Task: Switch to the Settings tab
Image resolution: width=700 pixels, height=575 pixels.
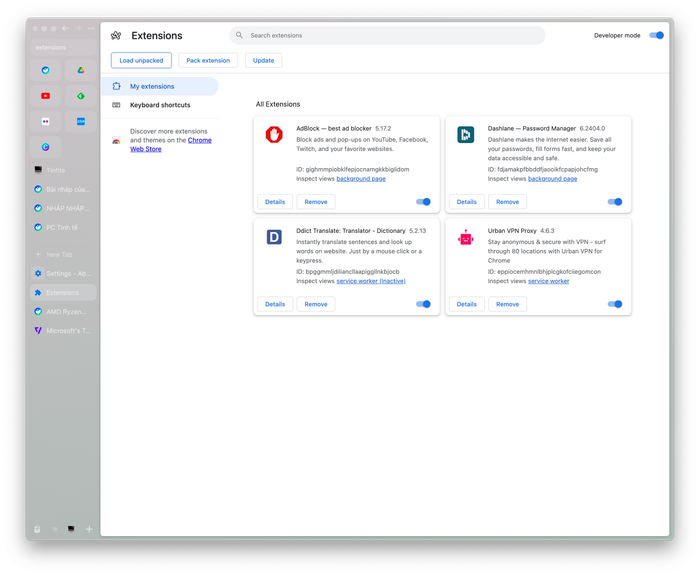Action: pos(63,274)
